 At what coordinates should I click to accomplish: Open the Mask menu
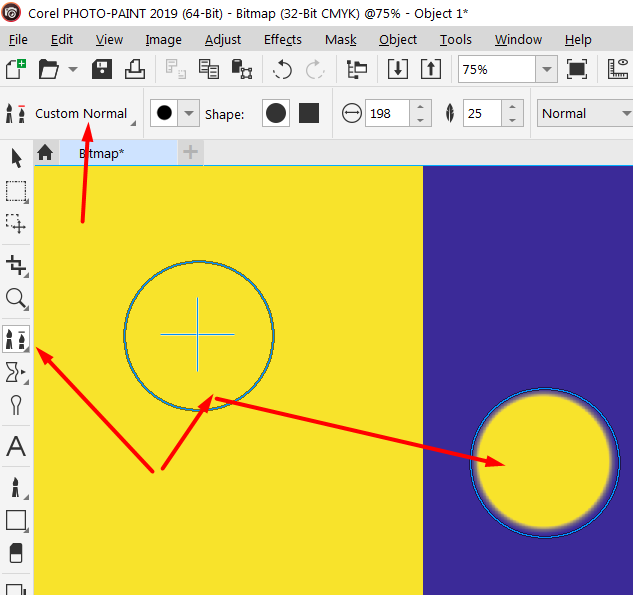pos(341,40)
